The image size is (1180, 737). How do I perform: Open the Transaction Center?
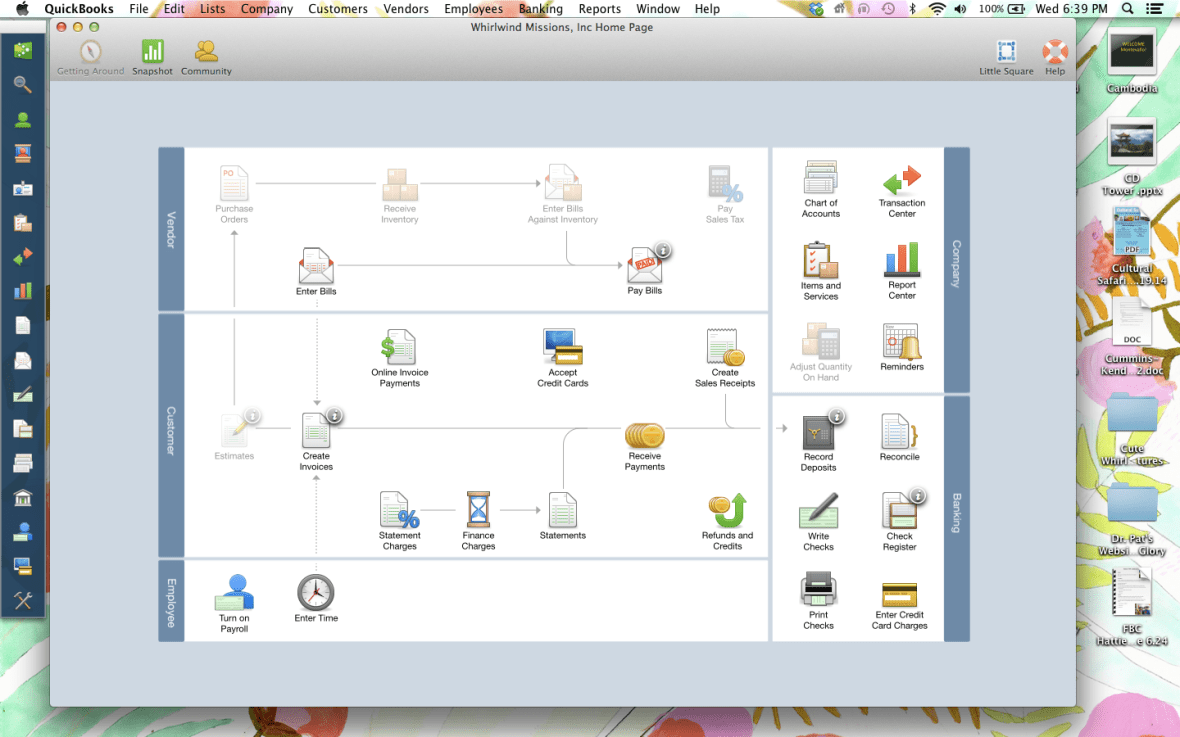pyautogui.click(x=901, y=190)
